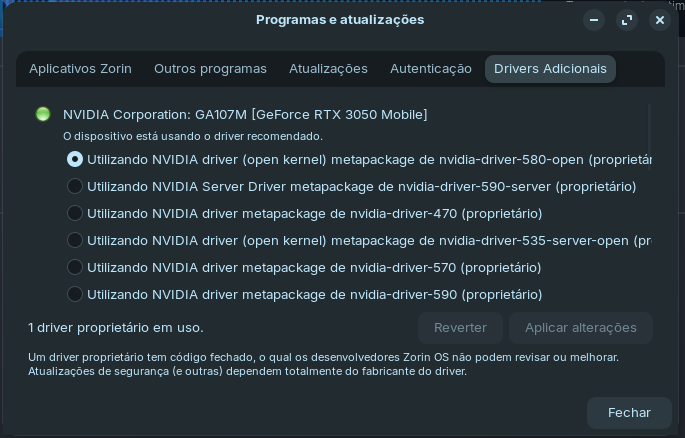The height and width of the screenshot is (438, 685).
Task: Click the Reverter button
Action: [x=460, y=328]
